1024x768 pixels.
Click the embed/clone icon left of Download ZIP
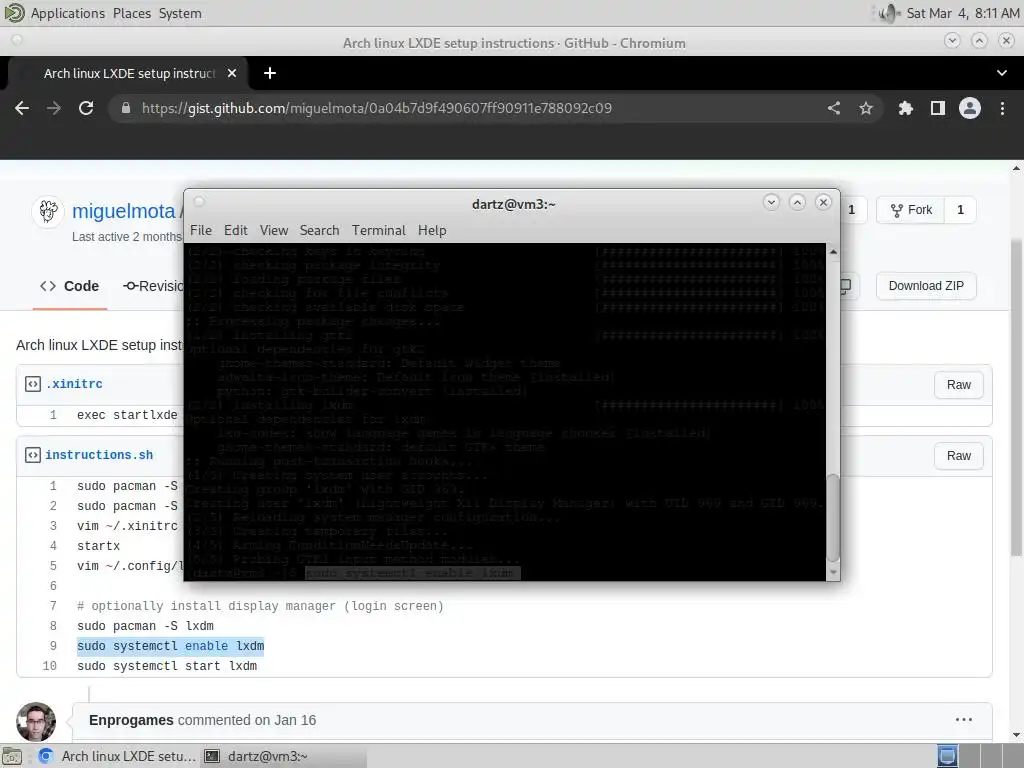845,286
